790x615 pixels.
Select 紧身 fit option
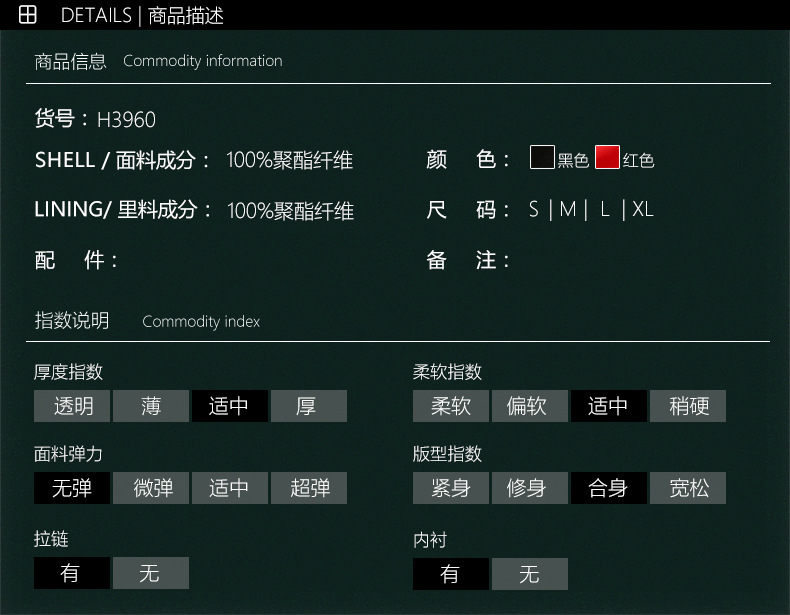(451, 488)
